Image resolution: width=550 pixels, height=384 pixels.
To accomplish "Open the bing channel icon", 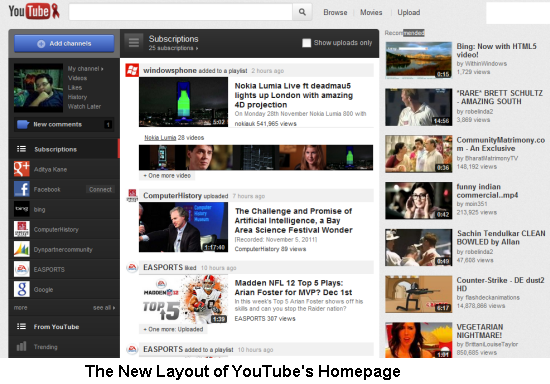I will point(22,209).
